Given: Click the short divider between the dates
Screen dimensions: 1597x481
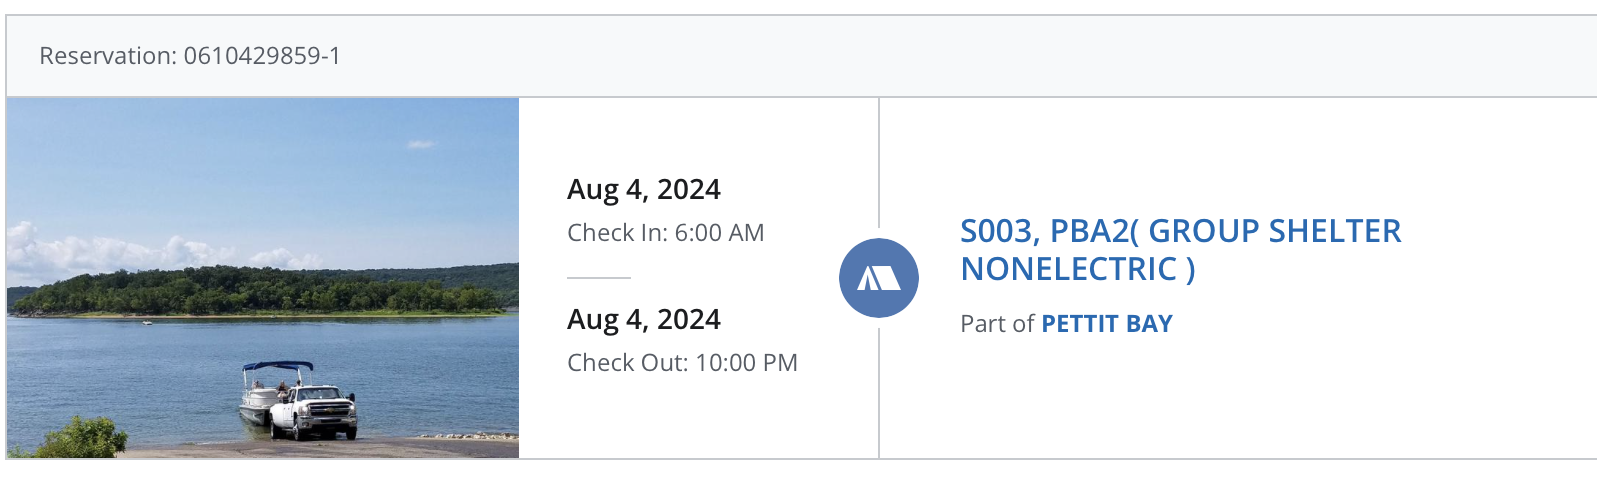Looking at the screenshot, I should [598, 277].
